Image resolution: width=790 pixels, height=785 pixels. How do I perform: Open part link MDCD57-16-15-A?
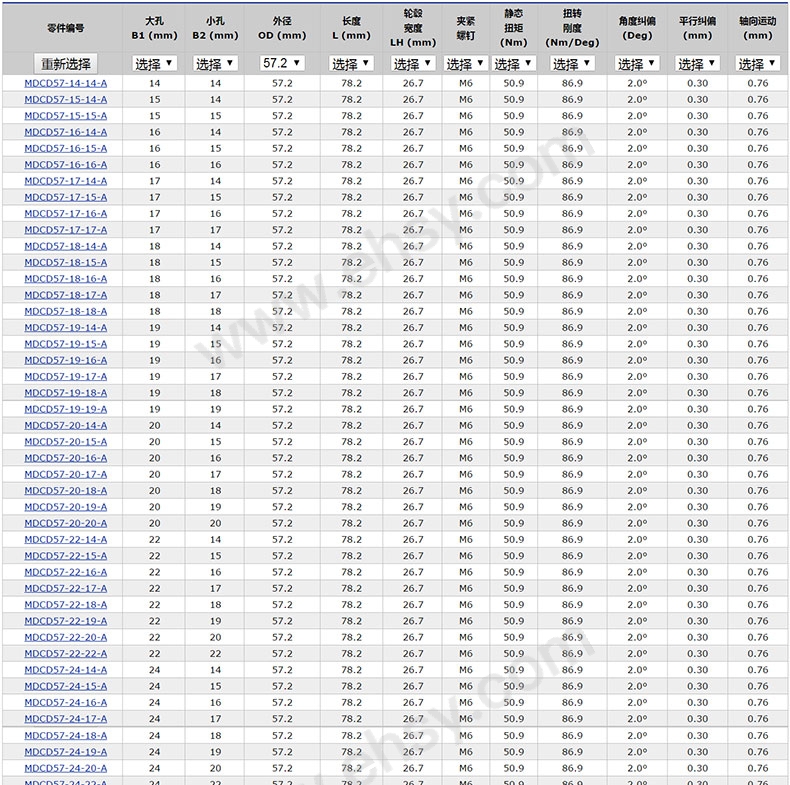tap(65, 149)
